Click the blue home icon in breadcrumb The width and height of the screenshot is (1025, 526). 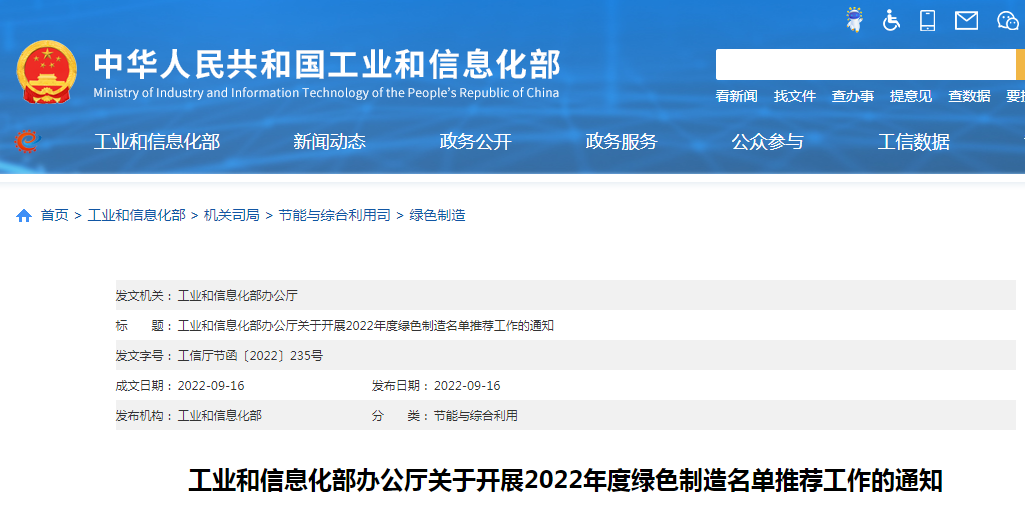pyautogui.click(x=24, y=216)
